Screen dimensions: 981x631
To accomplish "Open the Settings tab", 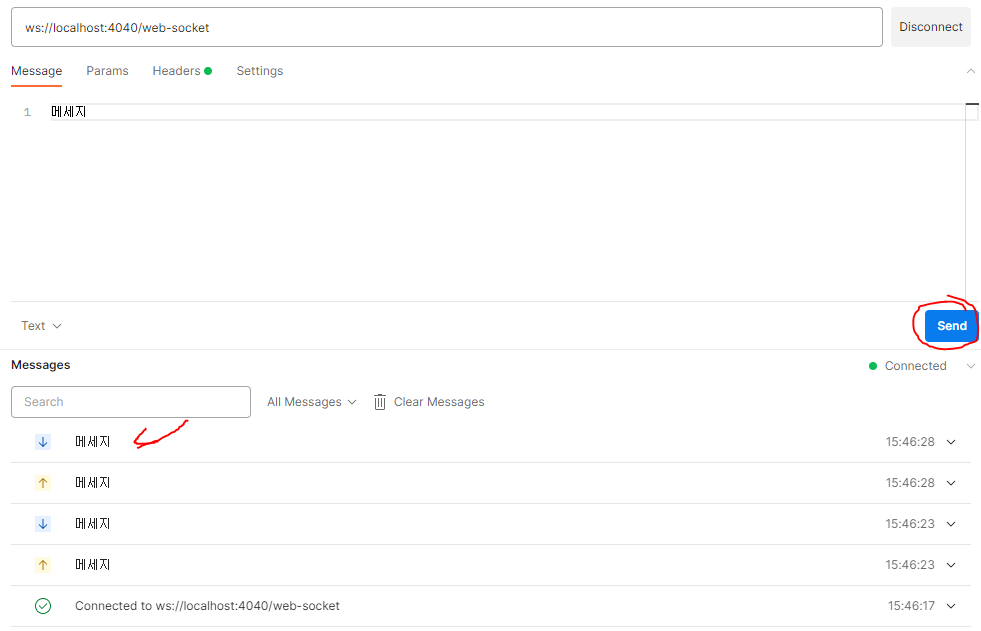I will pyautogui.click(x=260, y=71).
